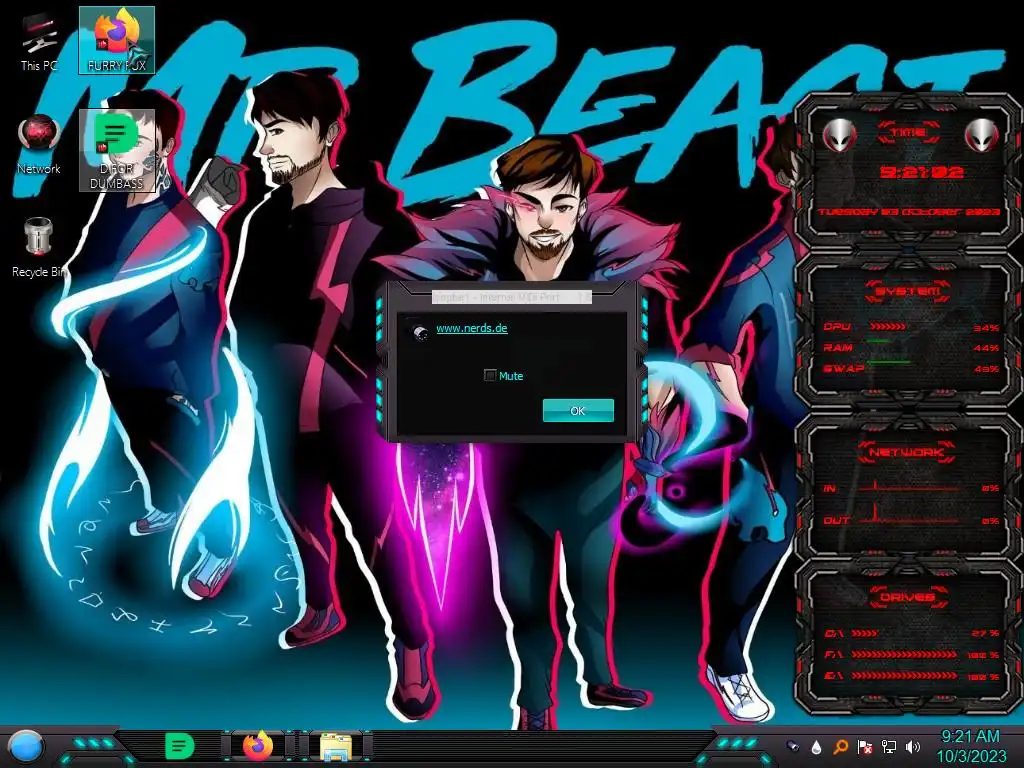Screen dimensions: 1024x768
Task: Select the Network desktop icon
Action: point(39,145)
